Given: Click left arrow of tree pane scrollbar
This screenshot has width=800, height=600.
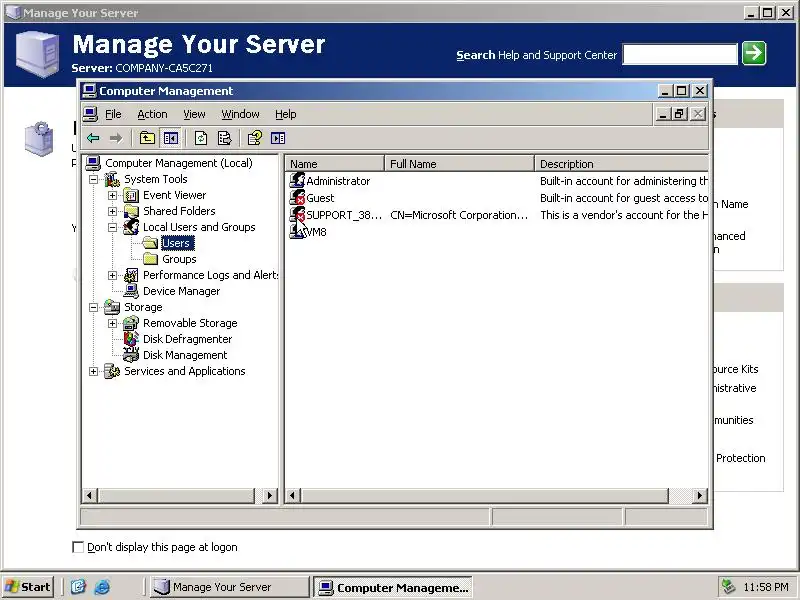Looking at the screenshot, I should 90,495.
